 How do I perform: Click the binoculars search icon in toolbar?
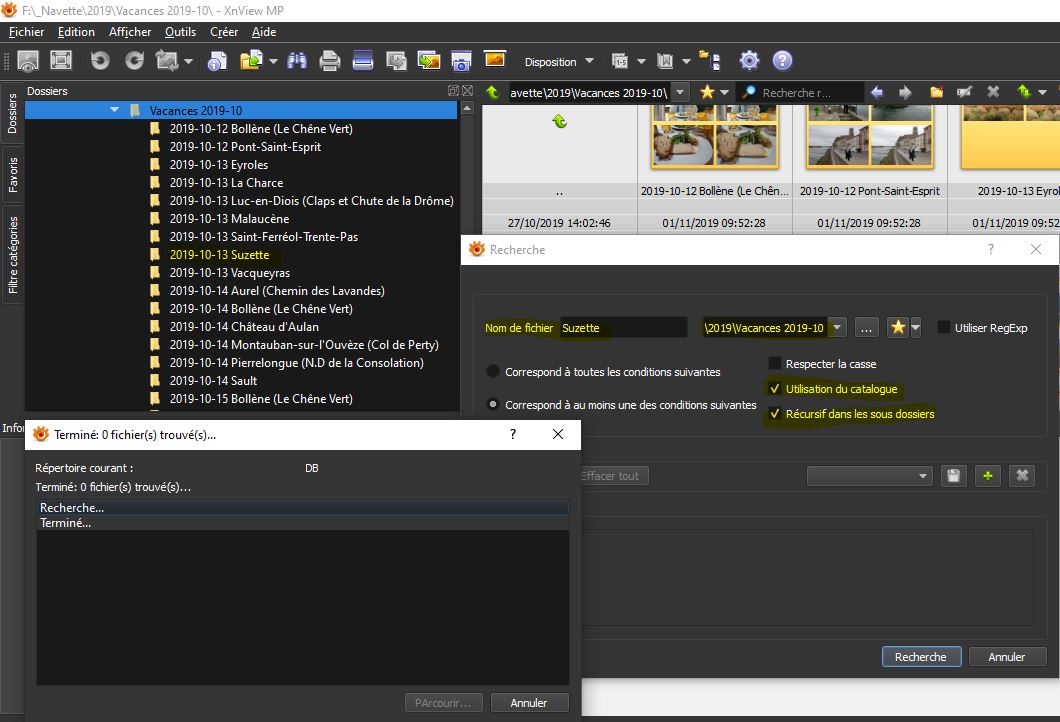(x=297, y=61)
